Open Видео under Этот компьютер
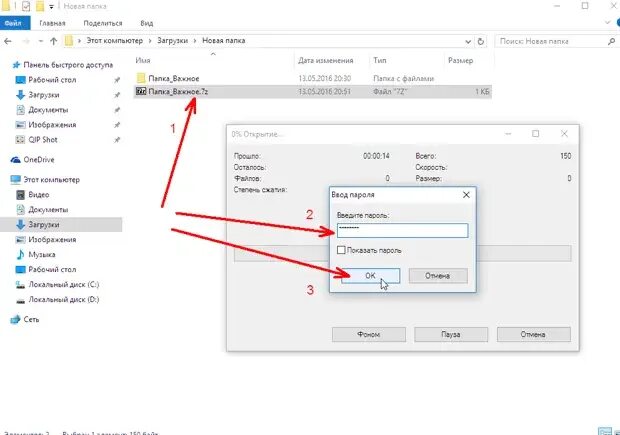 coord(38,195)
